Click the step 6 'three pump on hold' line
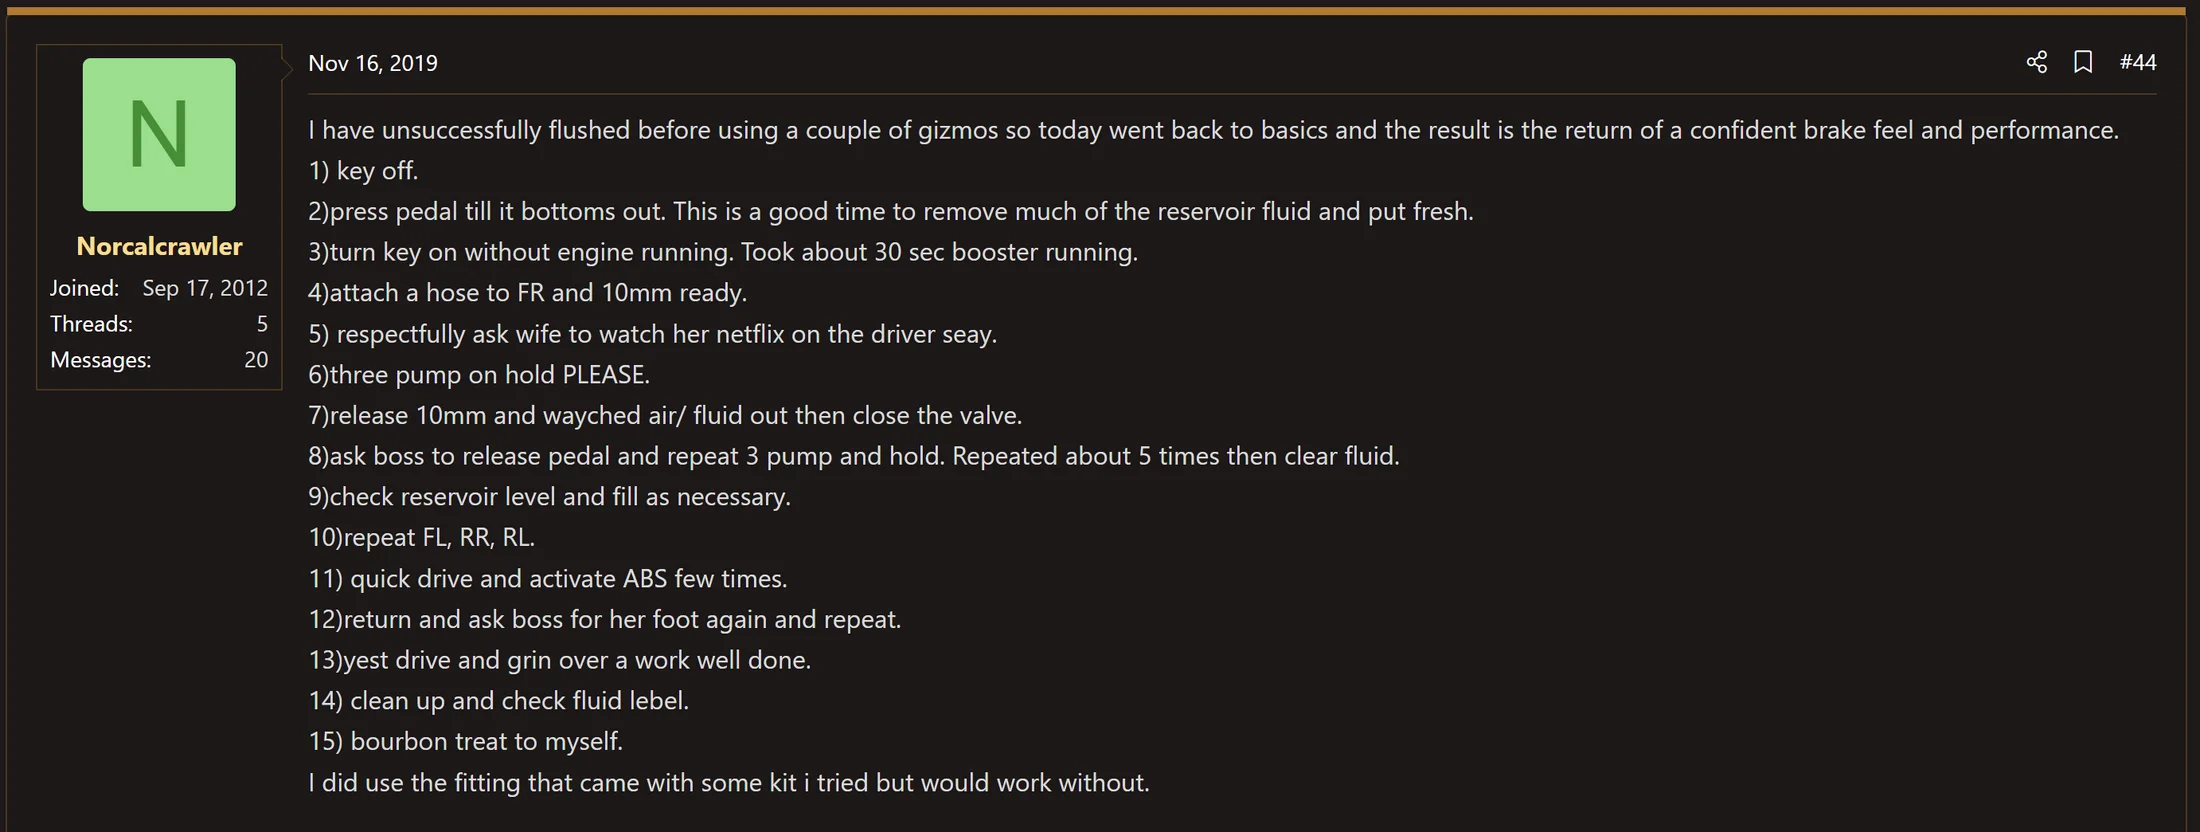Viewport: 2200px width, 832px height. (479, 375)
